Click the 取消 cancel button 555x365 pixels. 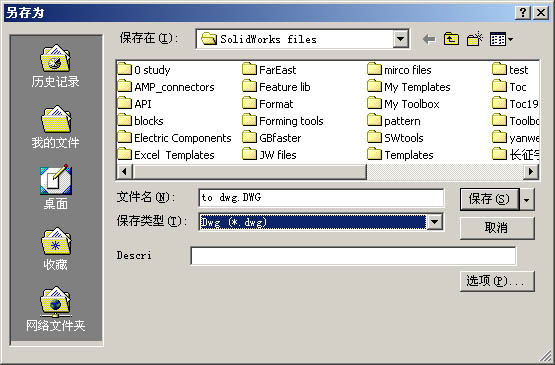point(497,228)
